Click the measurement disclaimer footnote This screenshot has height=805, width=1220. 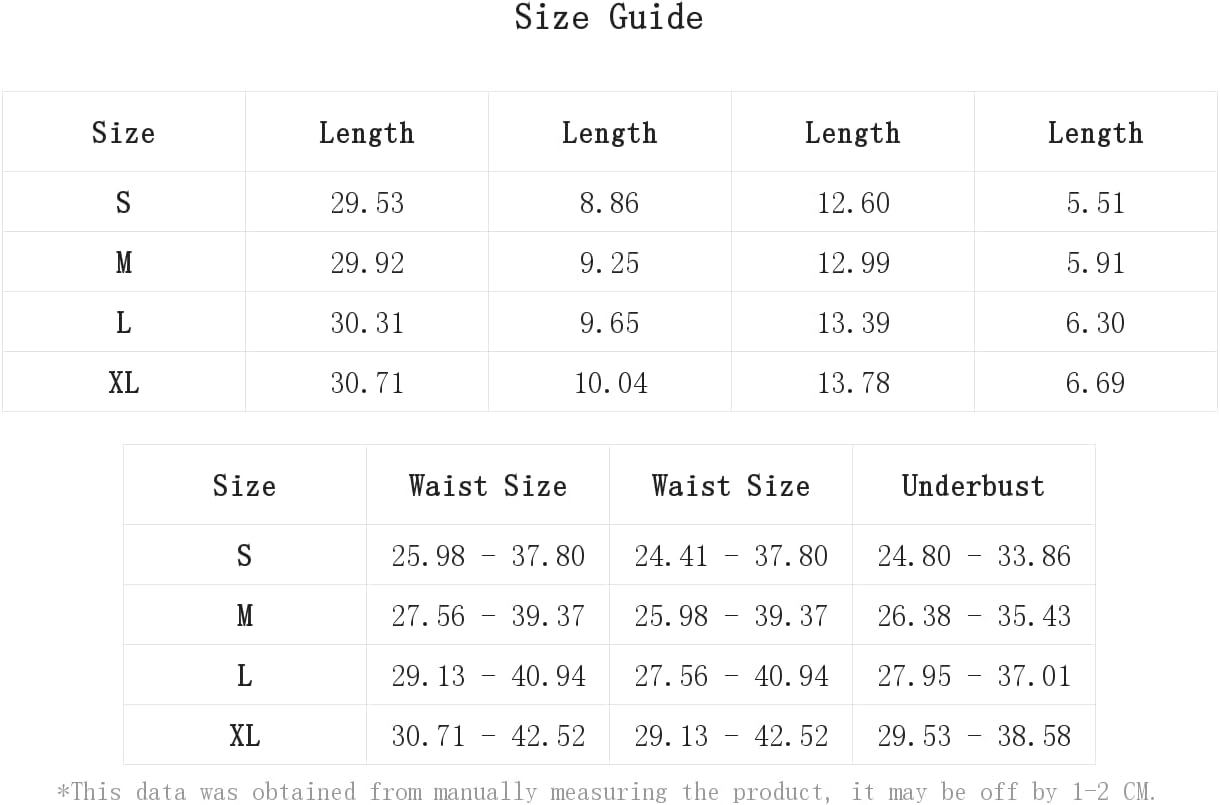click(x=607, y=792)
